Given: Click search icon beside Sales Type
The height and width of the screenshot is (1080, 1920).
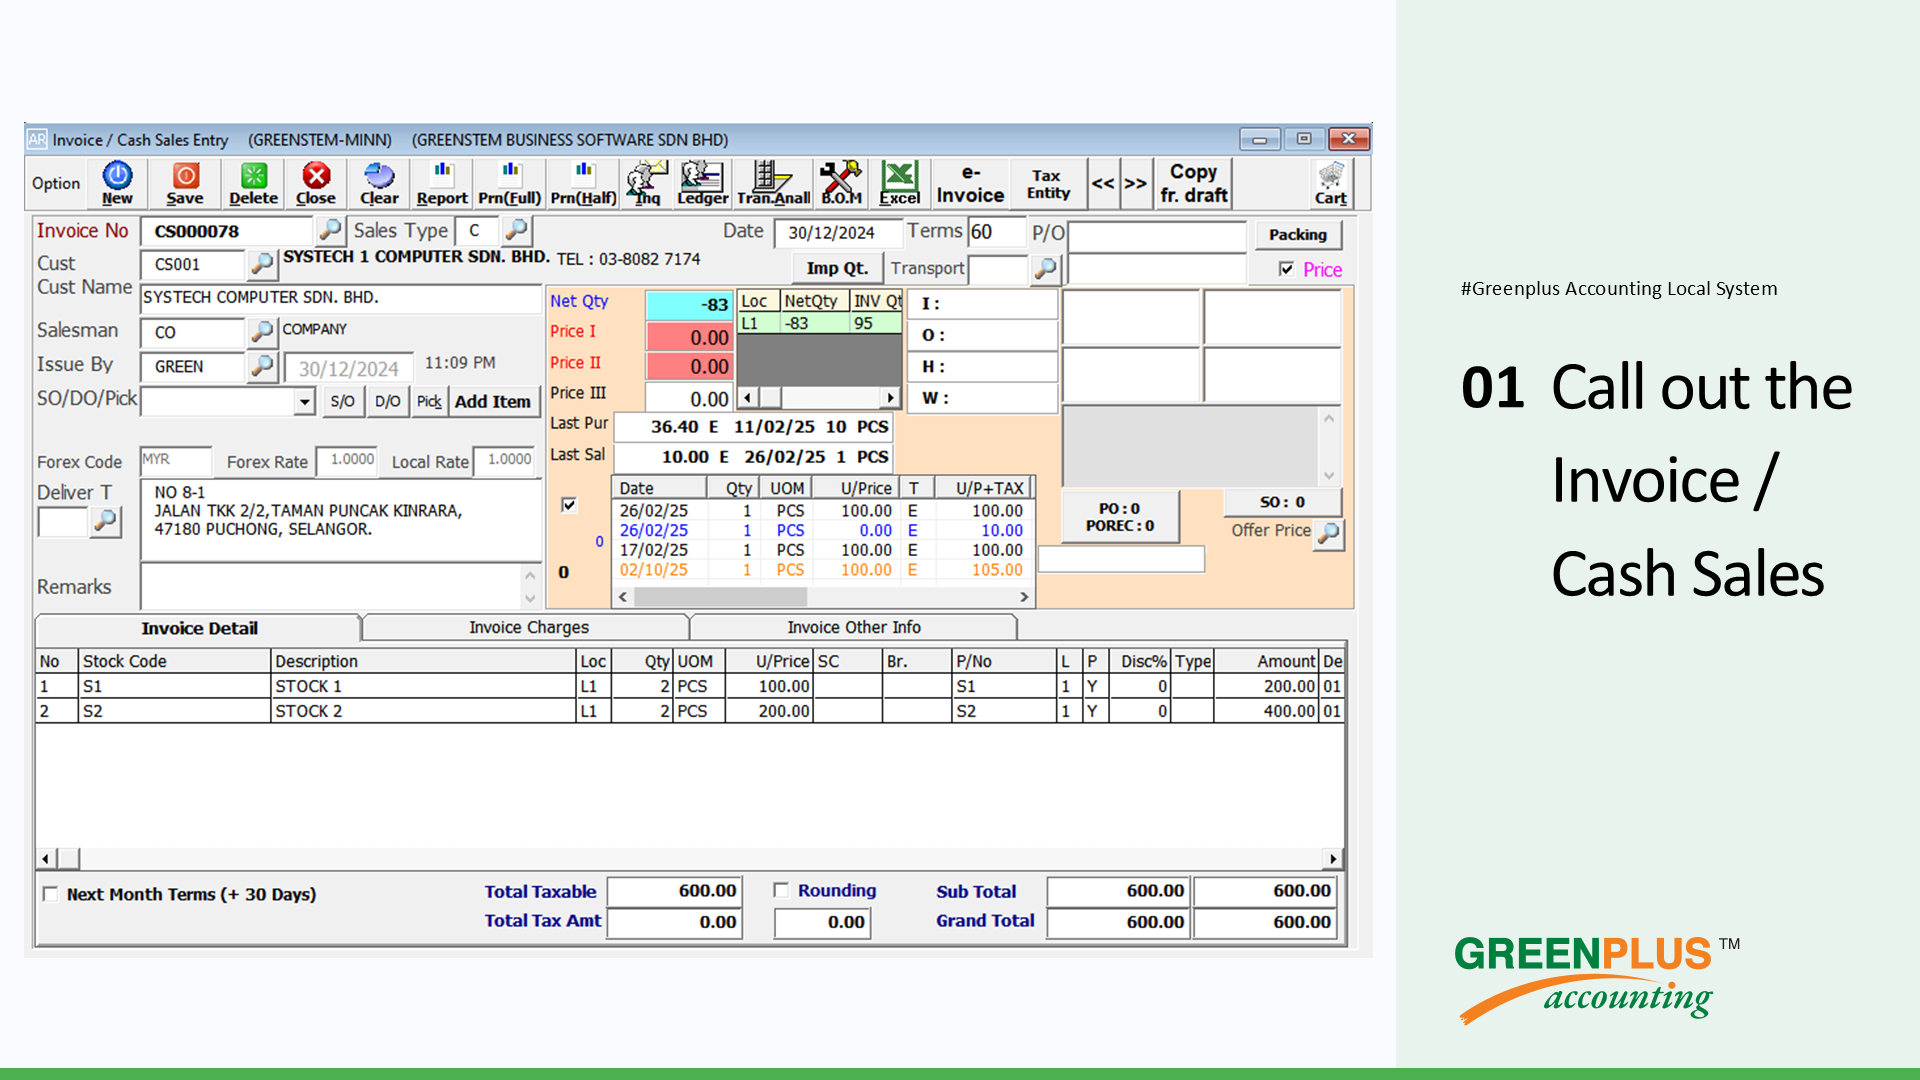Looking at the screenshot, I should pos(516,230).
